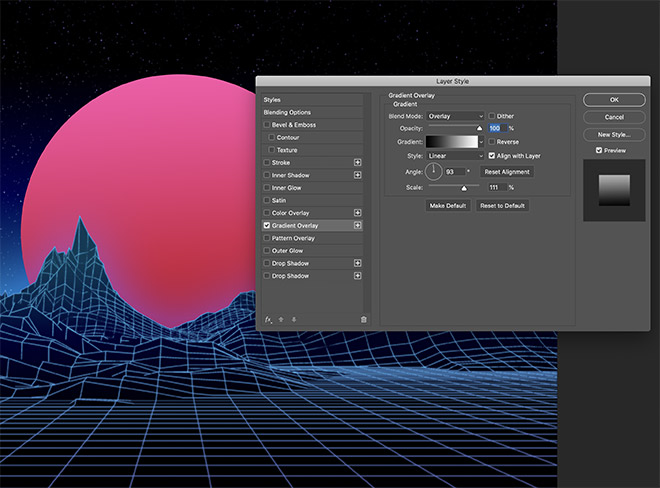Select Pattern Overlay in the effects list
The image size is (660, 488).
[294, 238]
